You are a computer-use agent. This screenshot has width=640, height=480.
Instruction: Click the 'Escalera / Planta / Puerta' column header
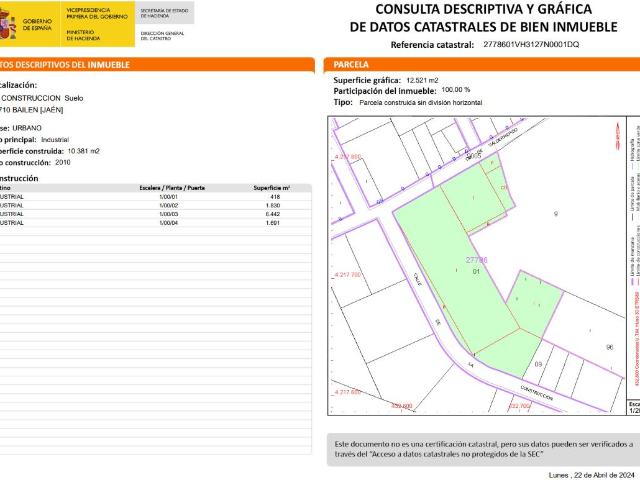click(172, 188)
